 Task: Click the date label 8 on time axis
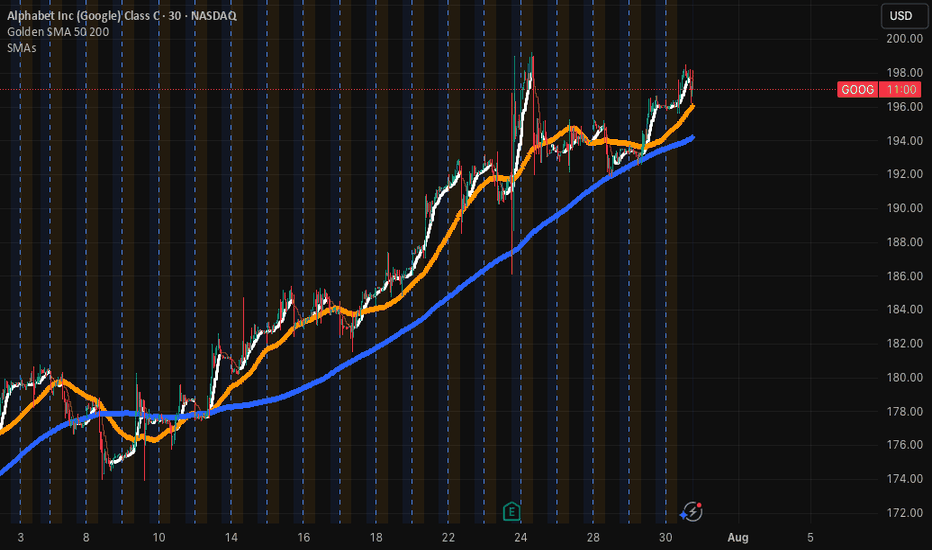pos(86,538)
